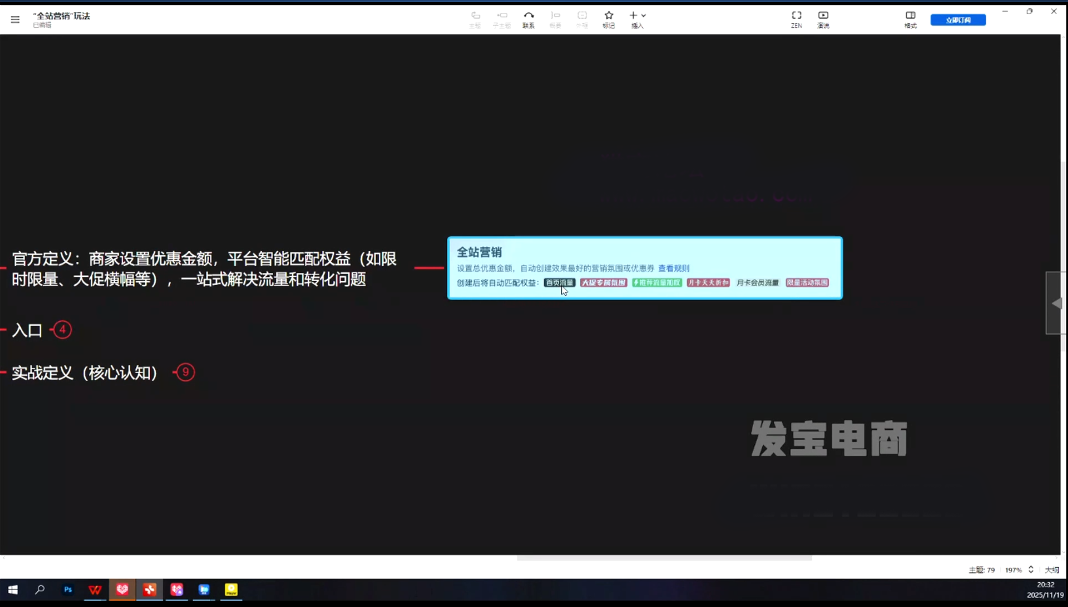Expand the 入口 node with 4 children
The width and height of the screenshot is (1068, 607).
pyautogui.click(x=62, y=330)
